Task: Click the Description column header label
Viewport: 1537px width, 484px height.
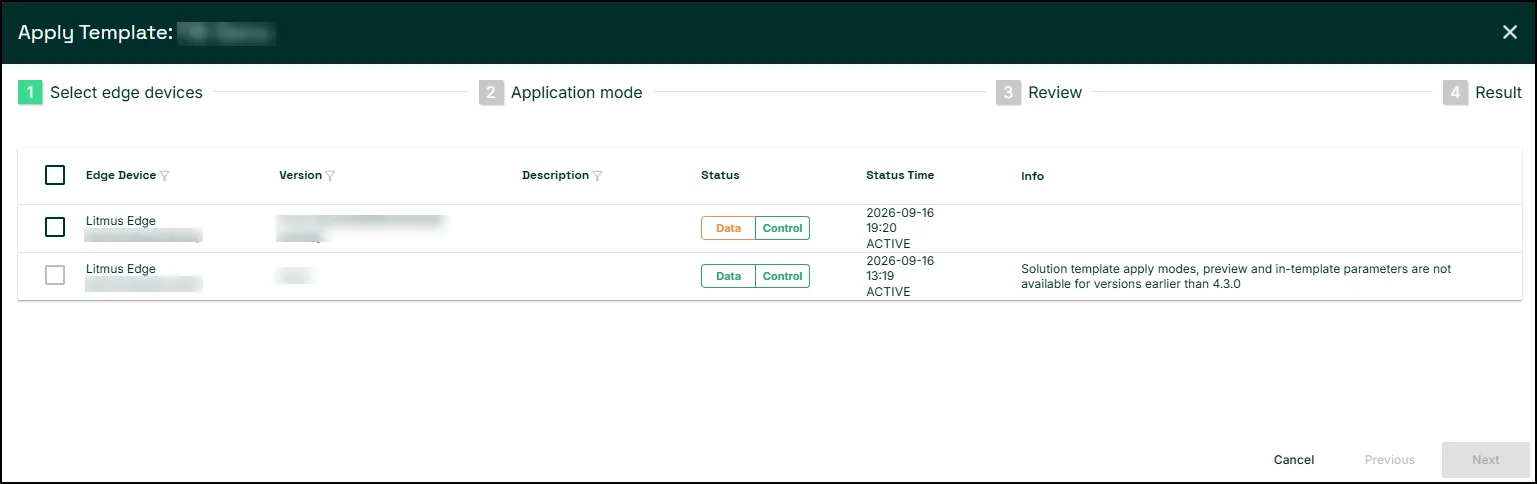Action: (555, 175)
